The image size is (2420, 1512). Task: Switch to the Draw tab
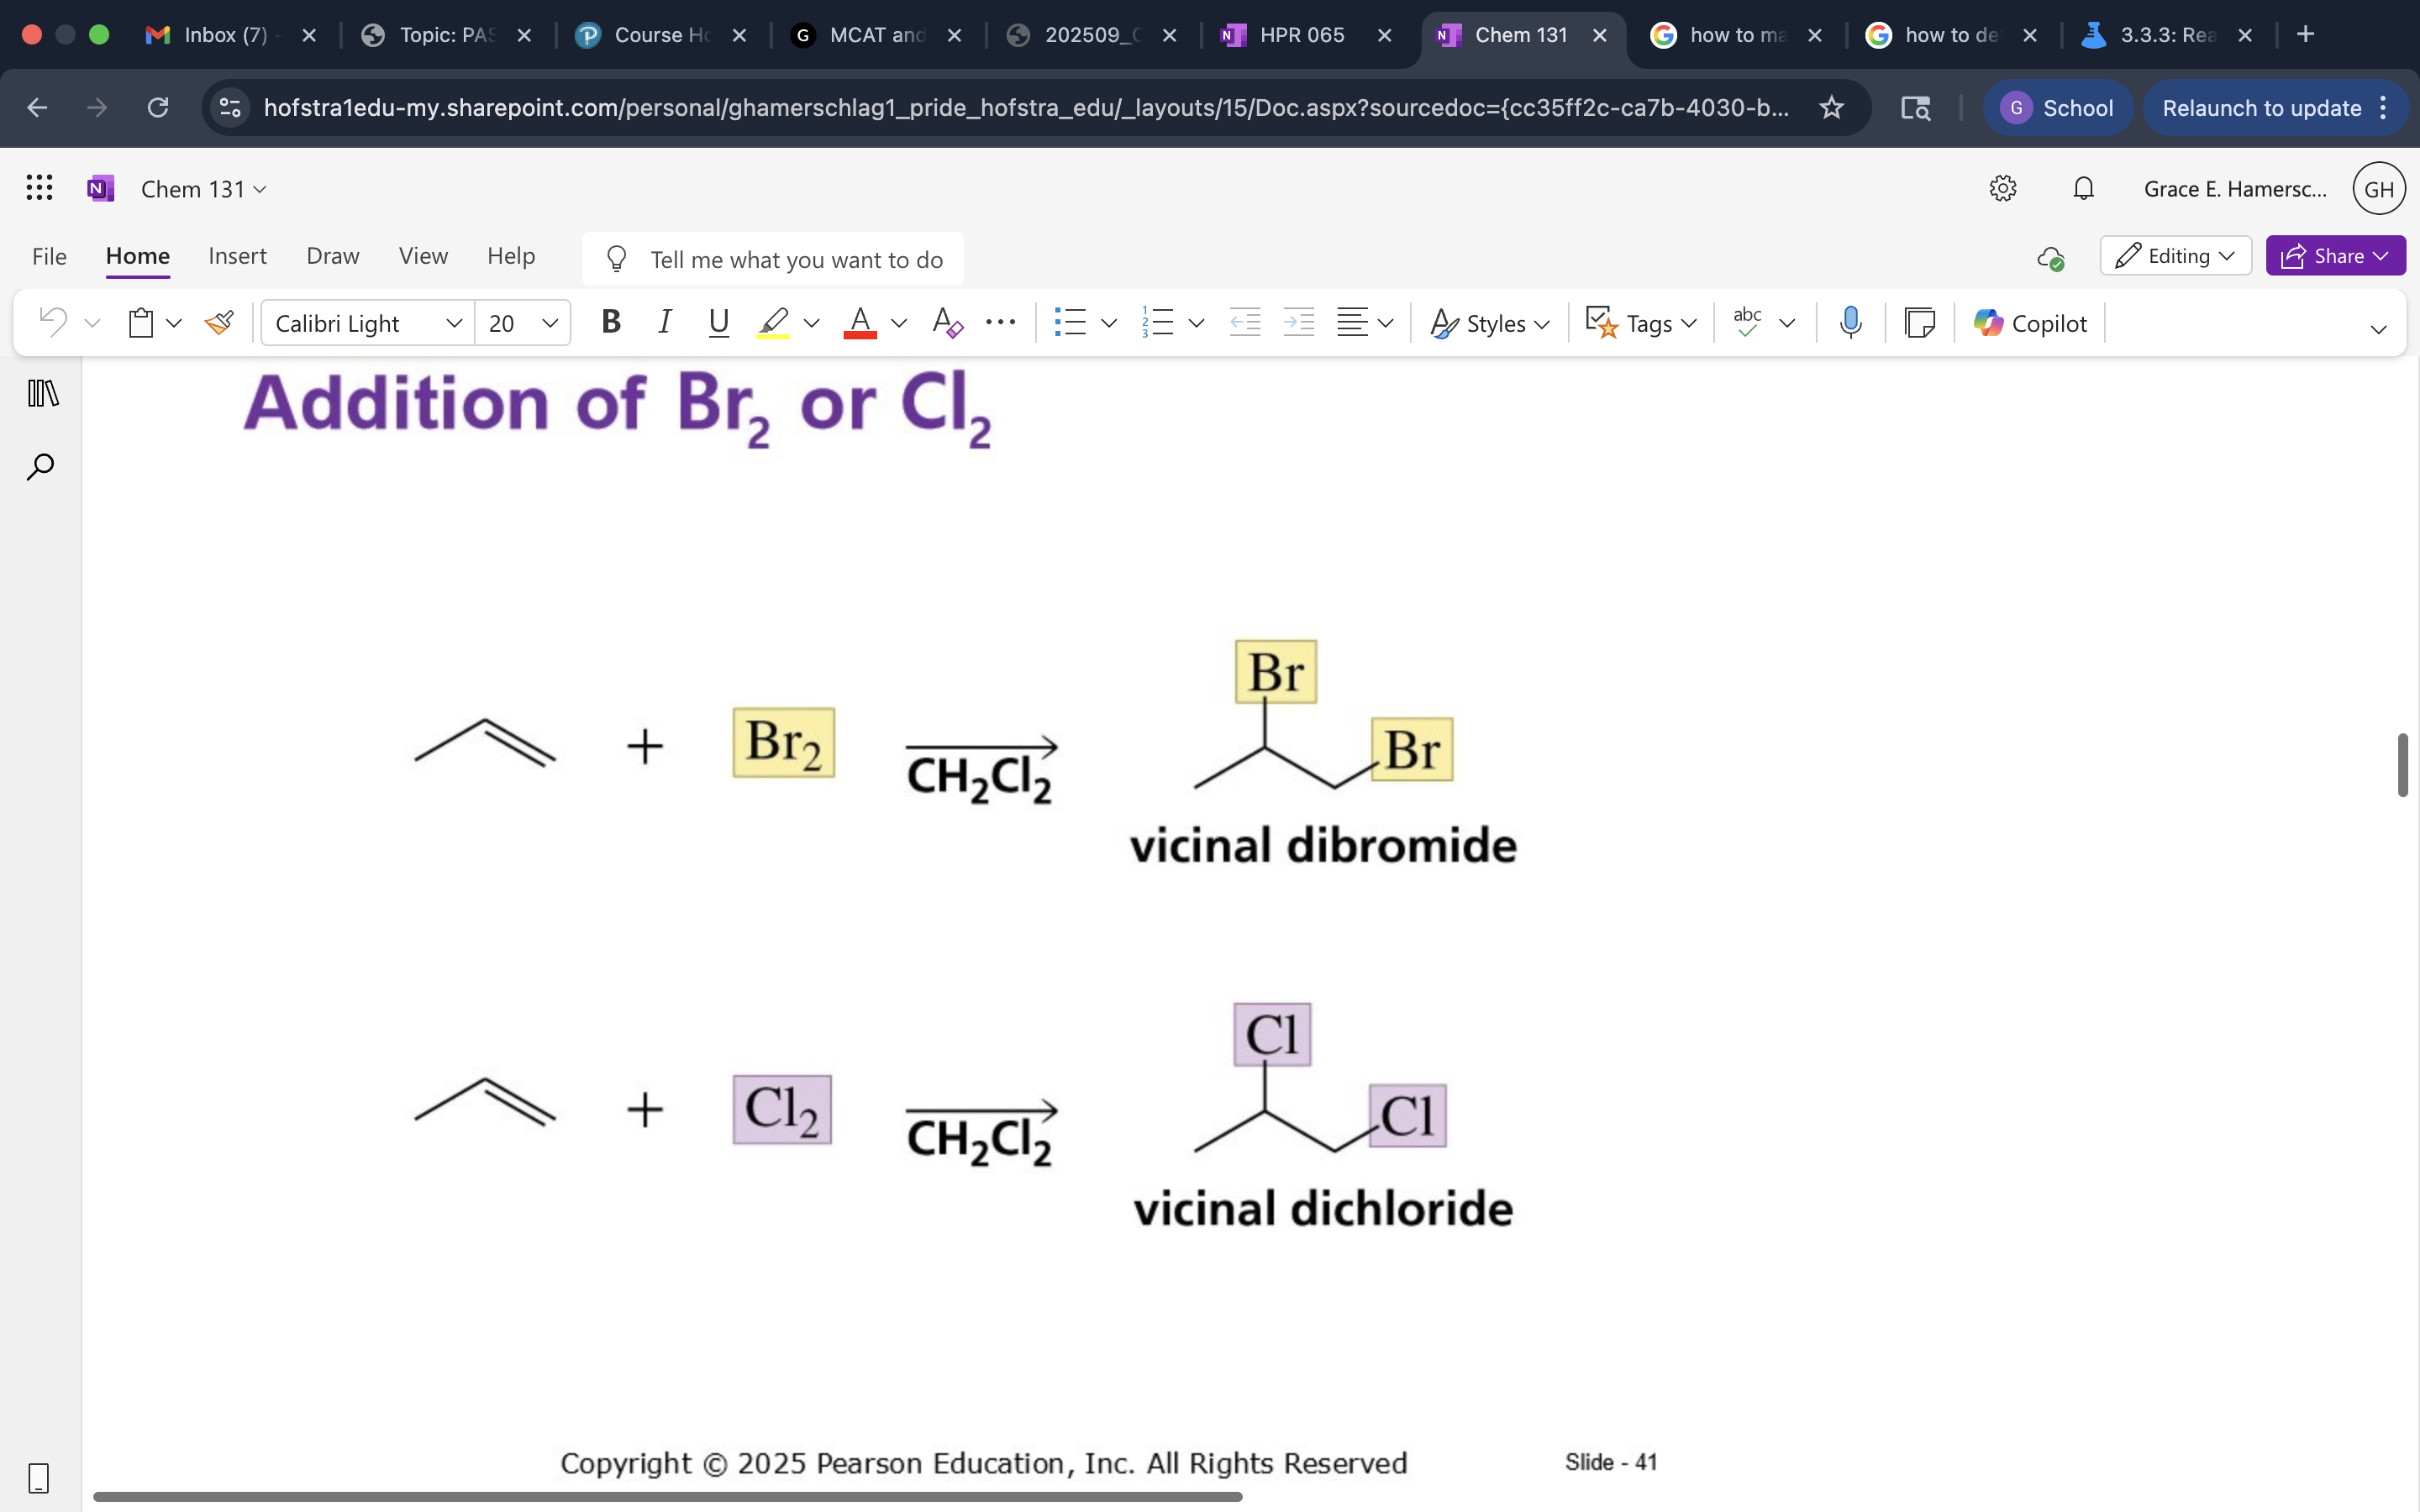(332, 256)
